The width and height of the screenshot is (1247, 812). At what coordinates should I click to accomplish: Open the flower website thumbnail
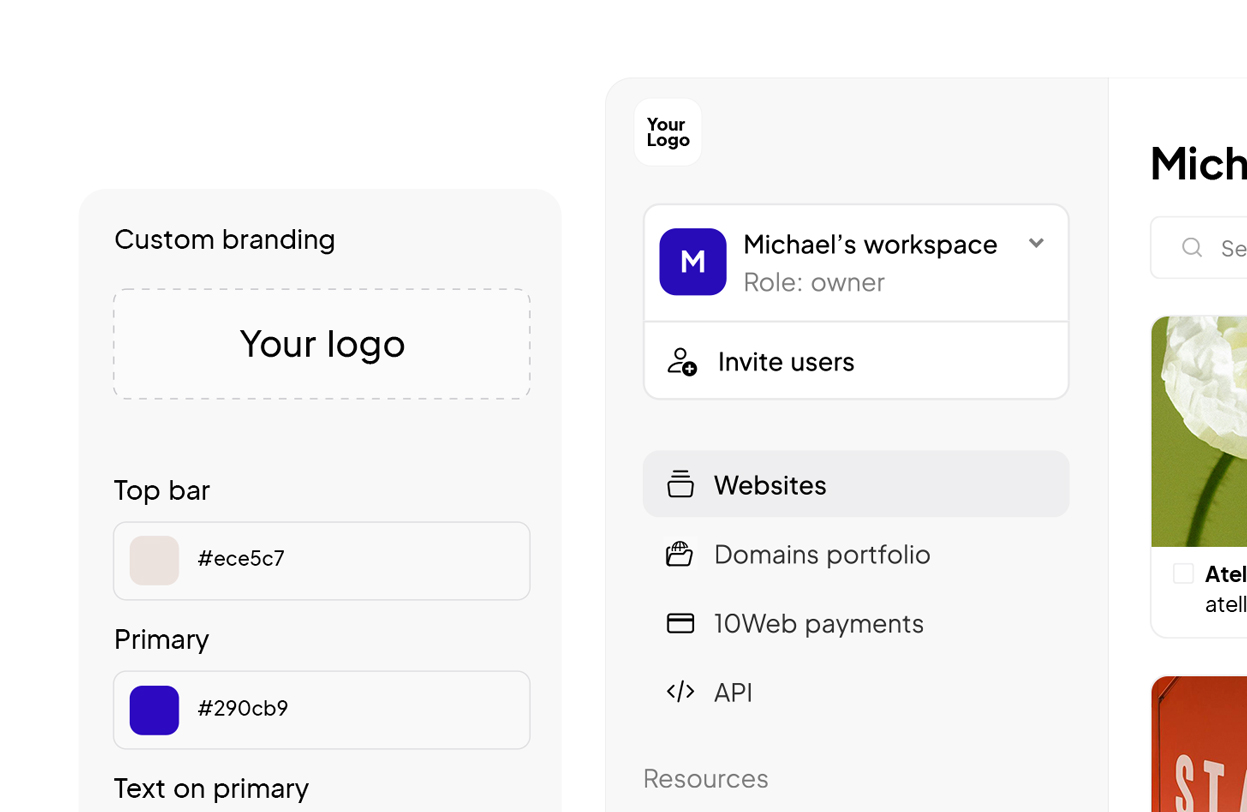(1199, 431)
